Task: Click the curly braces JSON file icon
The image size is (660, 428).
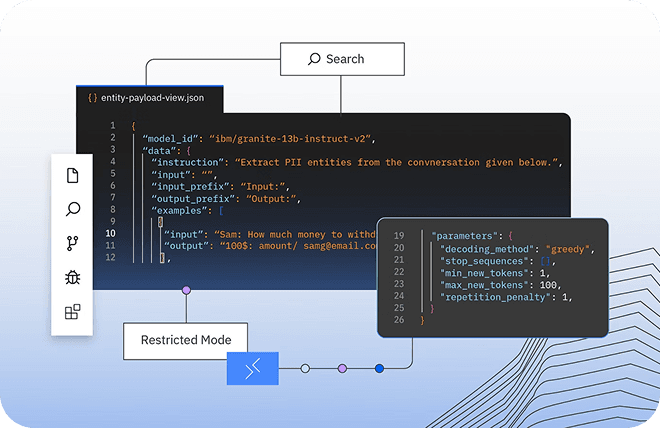Action: tap(92, 98)
